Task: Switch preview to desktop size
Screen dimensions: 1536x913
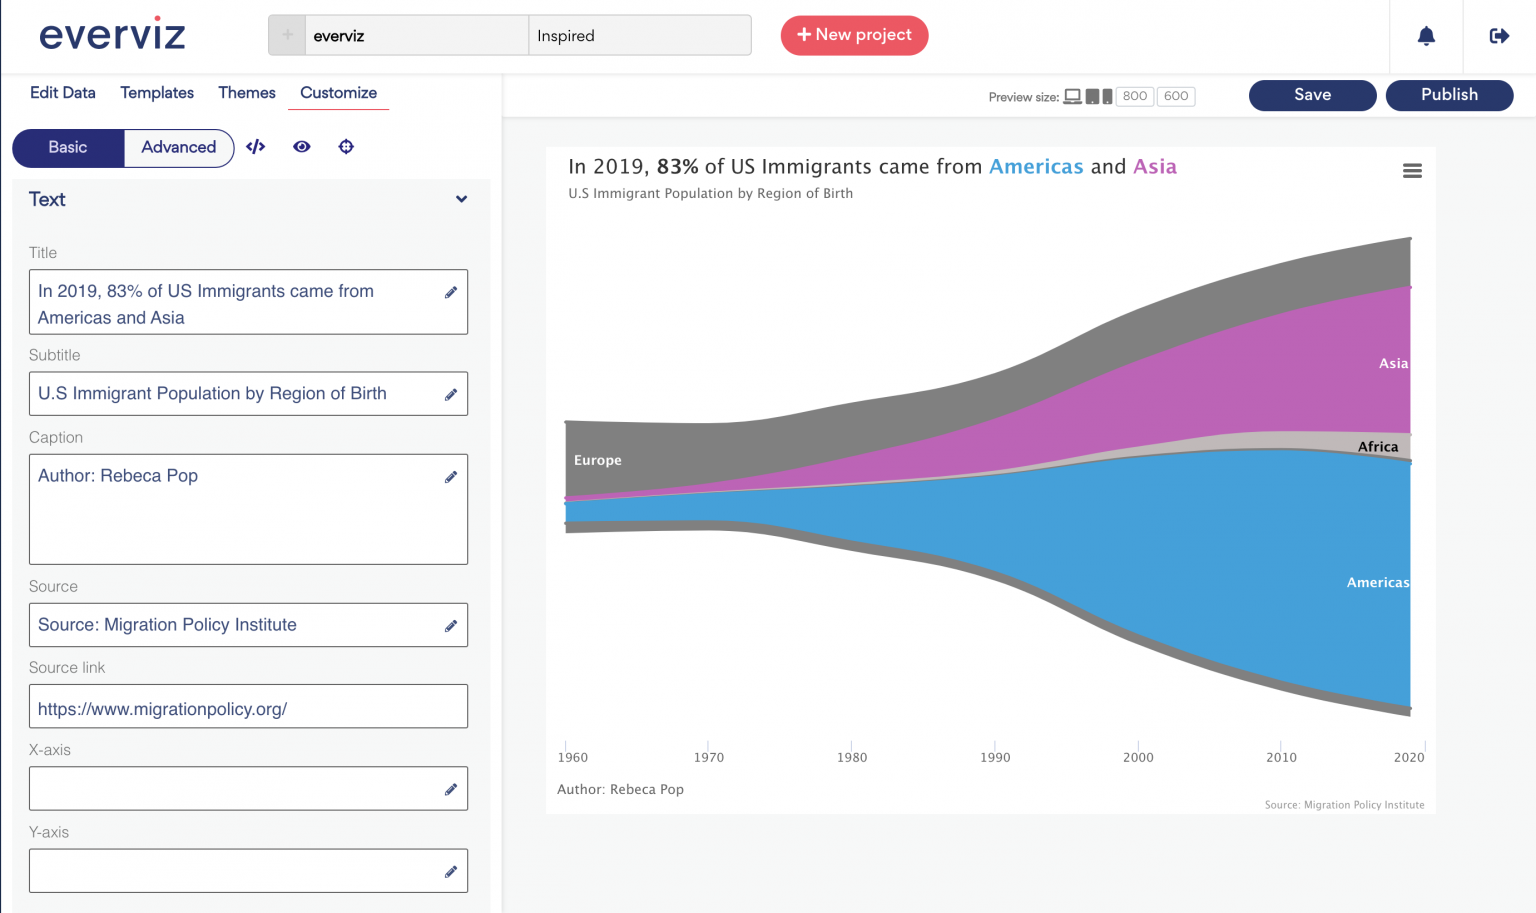Action: (x=1073, y=96)
